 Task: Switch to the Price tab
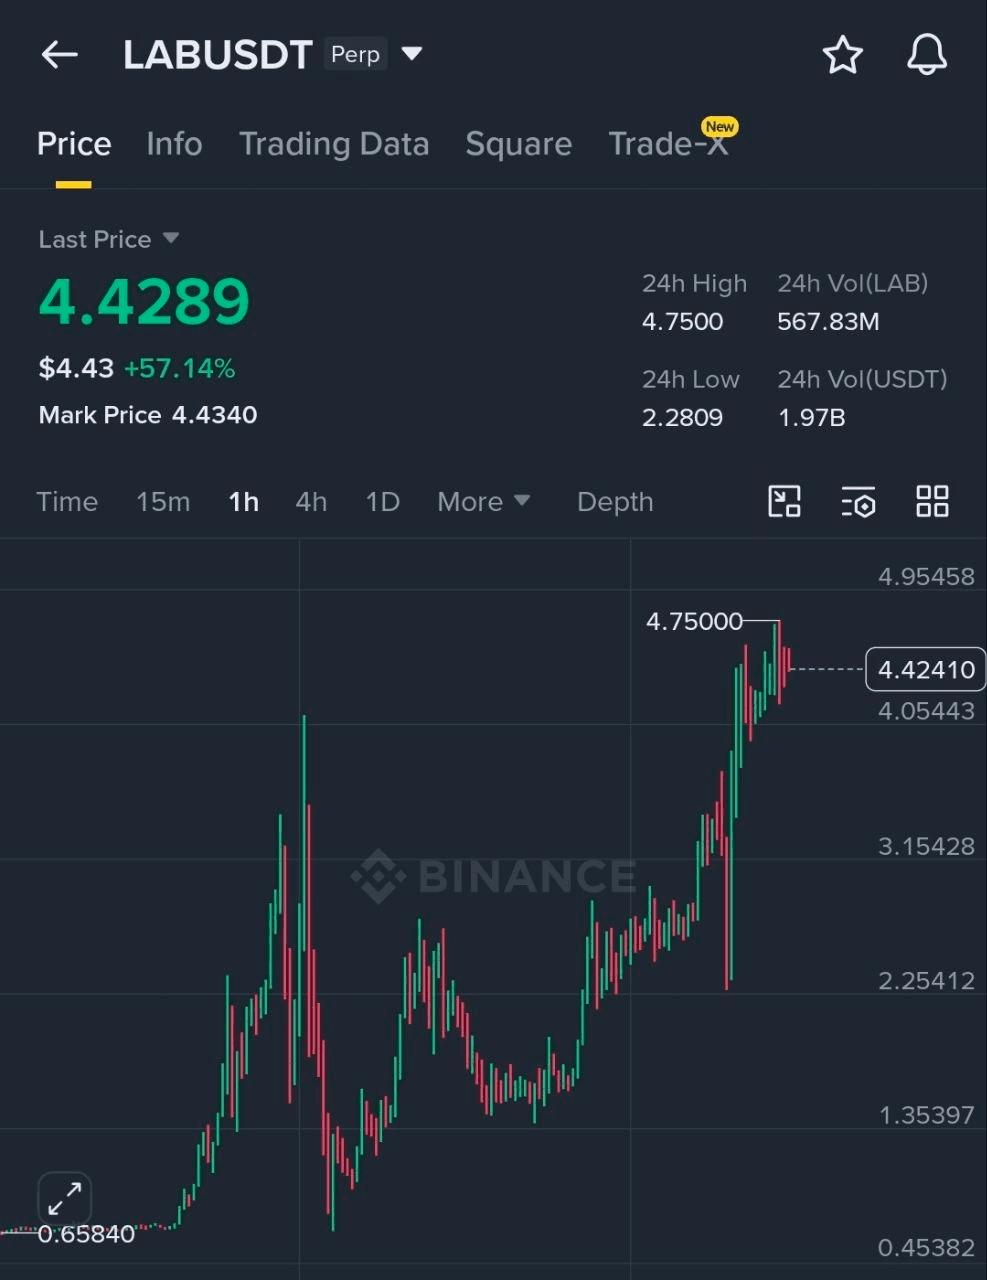point(74,144)
